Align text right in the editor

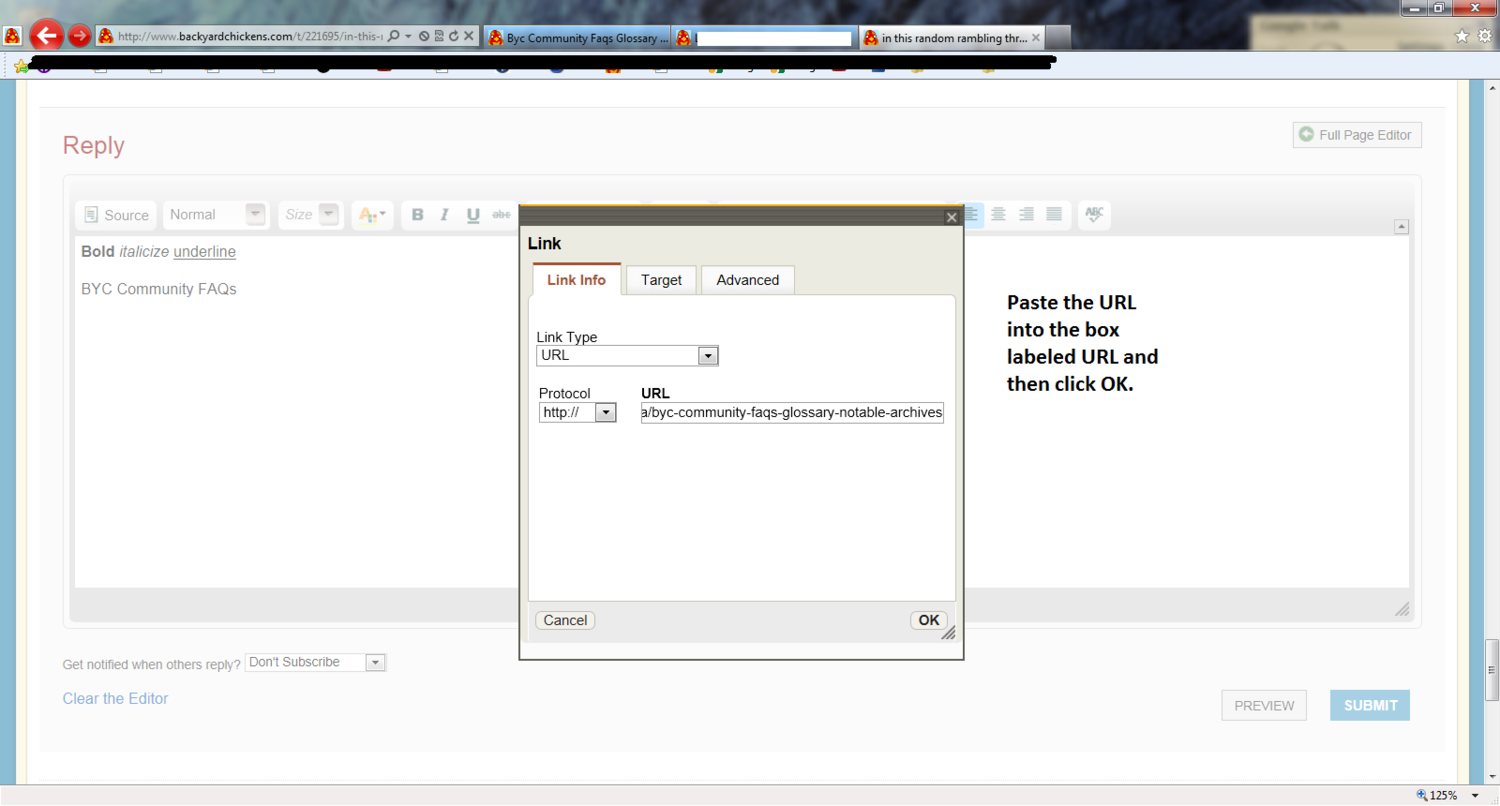(1026, 214)
